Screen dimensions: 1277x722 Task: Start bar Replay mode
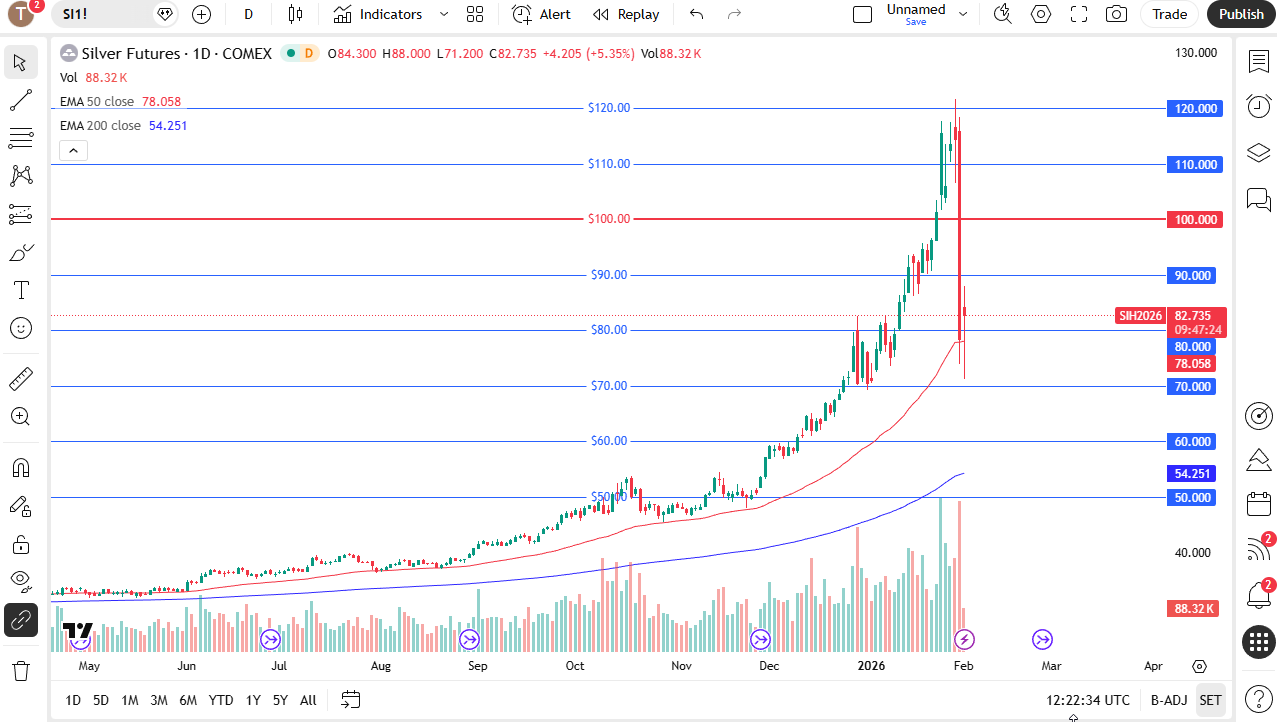(626, 14)
